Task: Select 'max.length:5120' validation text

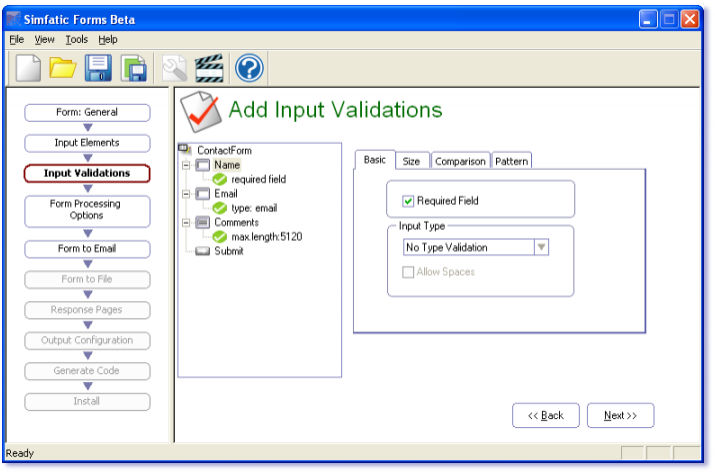Action: (x=267, y=237)
